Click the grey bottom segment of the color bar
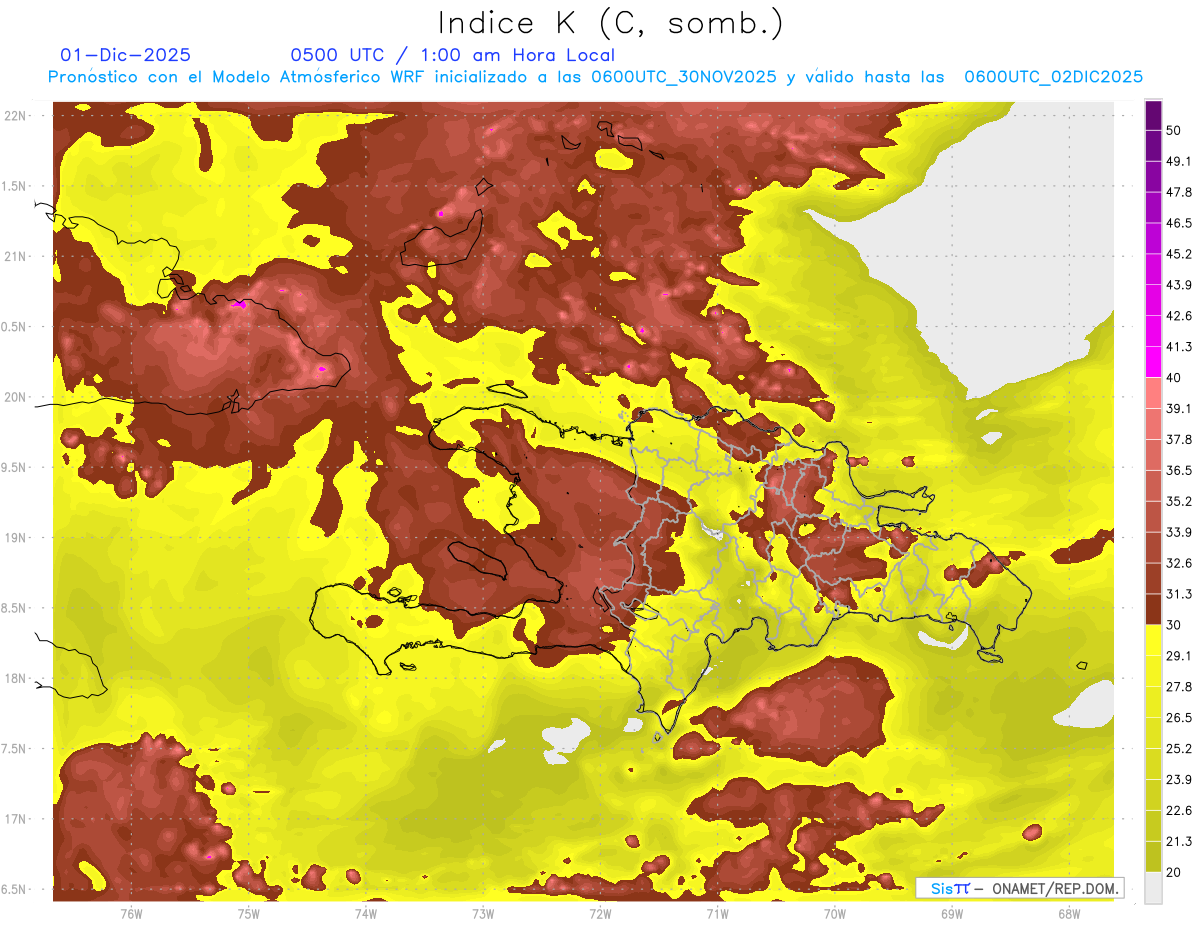 coord(1153,887)
